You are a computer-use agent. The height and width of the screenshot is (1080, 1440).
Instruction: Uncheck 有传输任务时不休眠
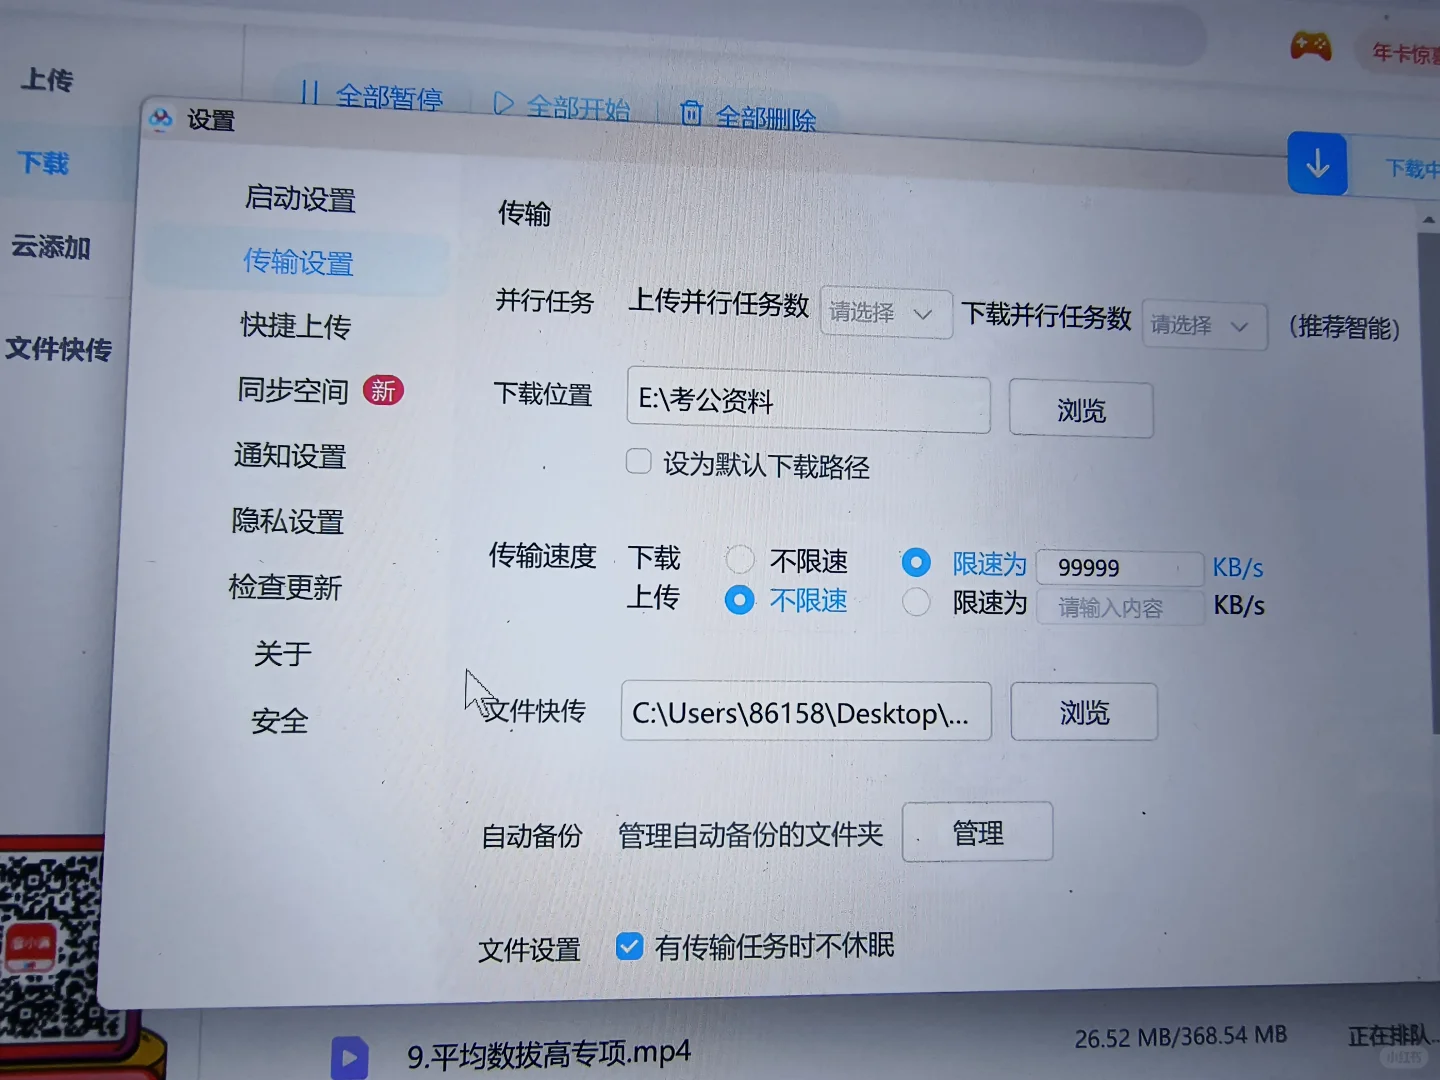[x=629, y=945]
